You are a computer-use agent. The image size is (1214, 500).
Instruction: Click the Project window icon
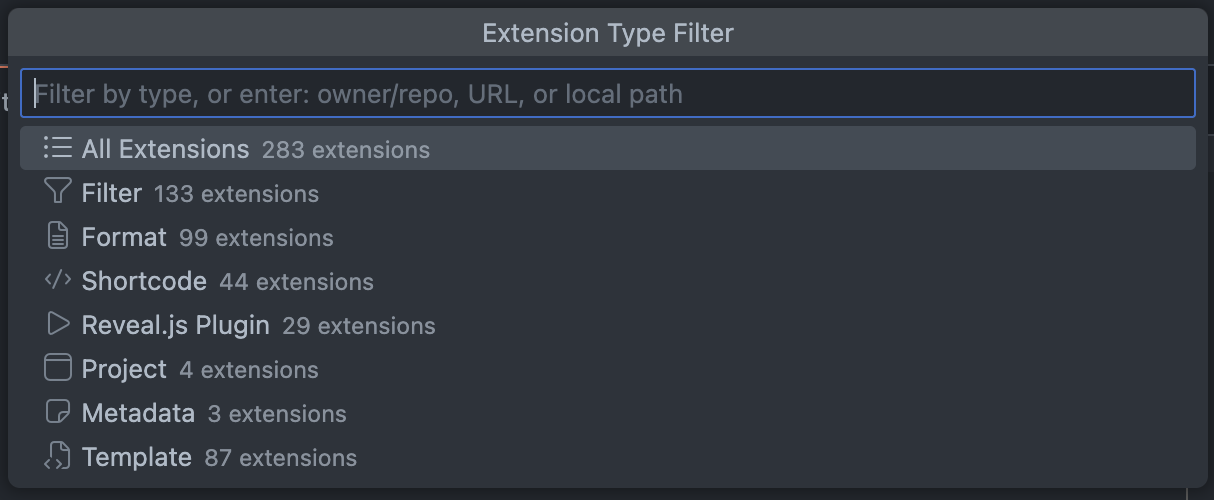58,368
